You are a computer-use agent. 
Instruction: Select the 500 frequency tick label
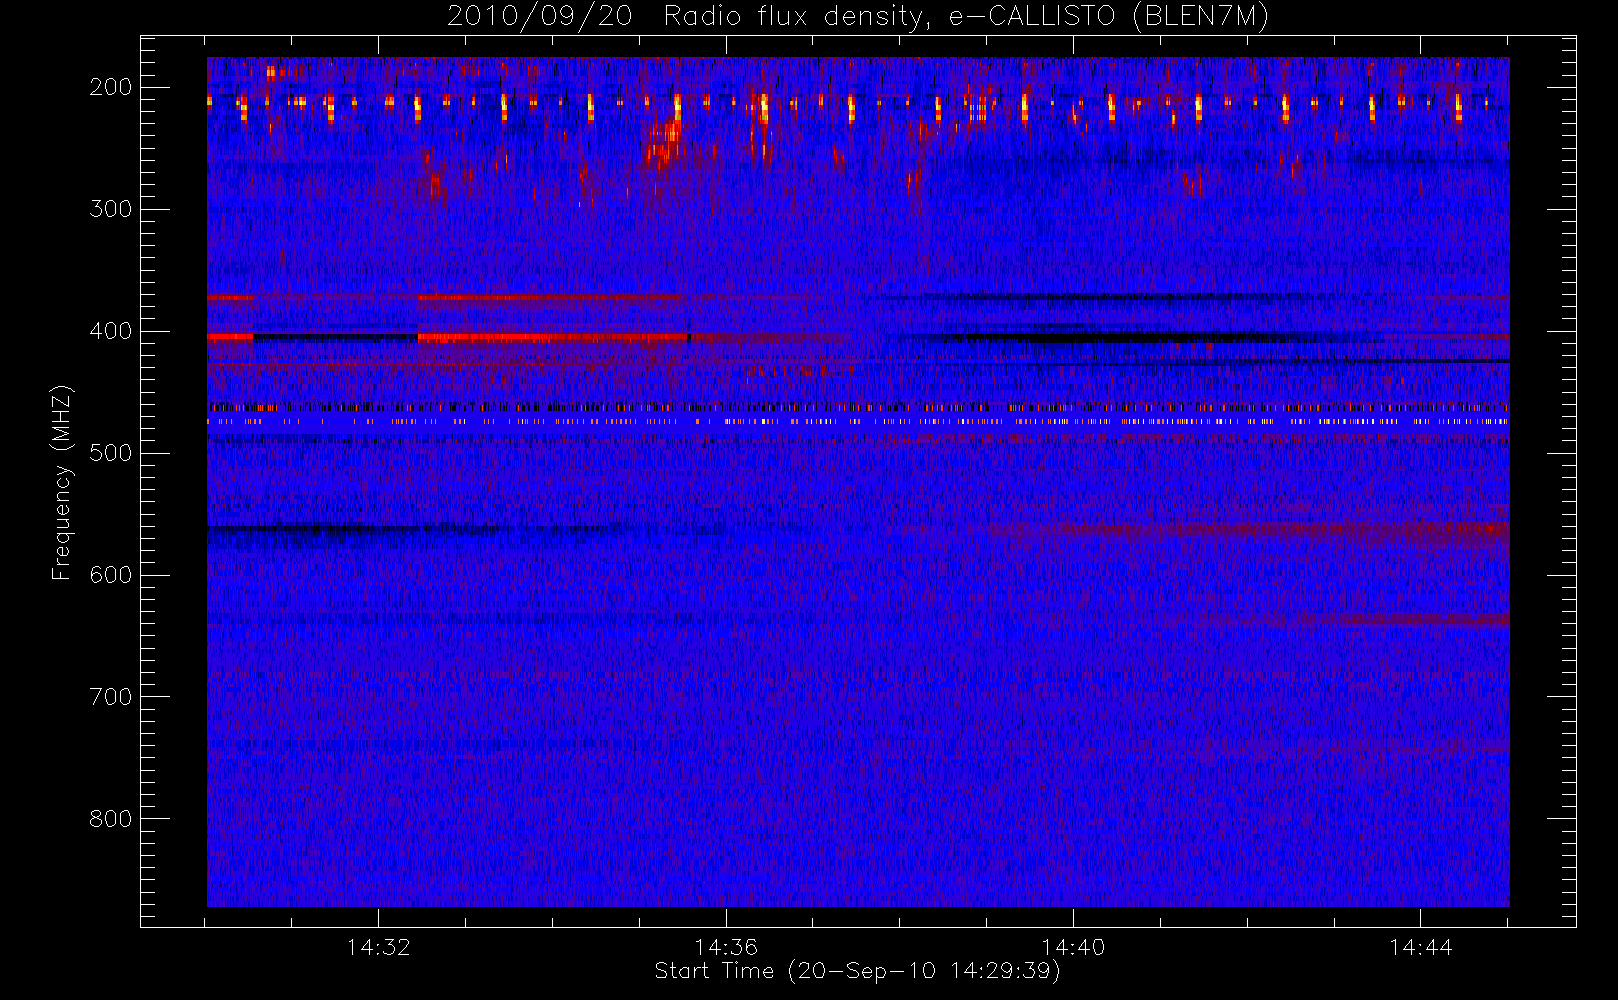pos(111,453)
